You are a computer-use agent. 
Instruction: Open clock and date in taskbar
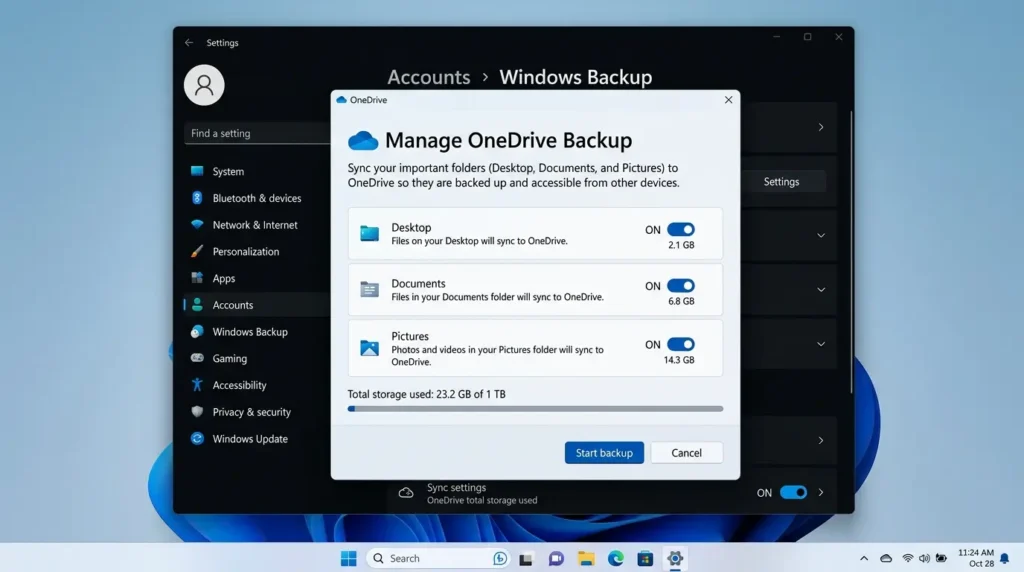point(976,558)
